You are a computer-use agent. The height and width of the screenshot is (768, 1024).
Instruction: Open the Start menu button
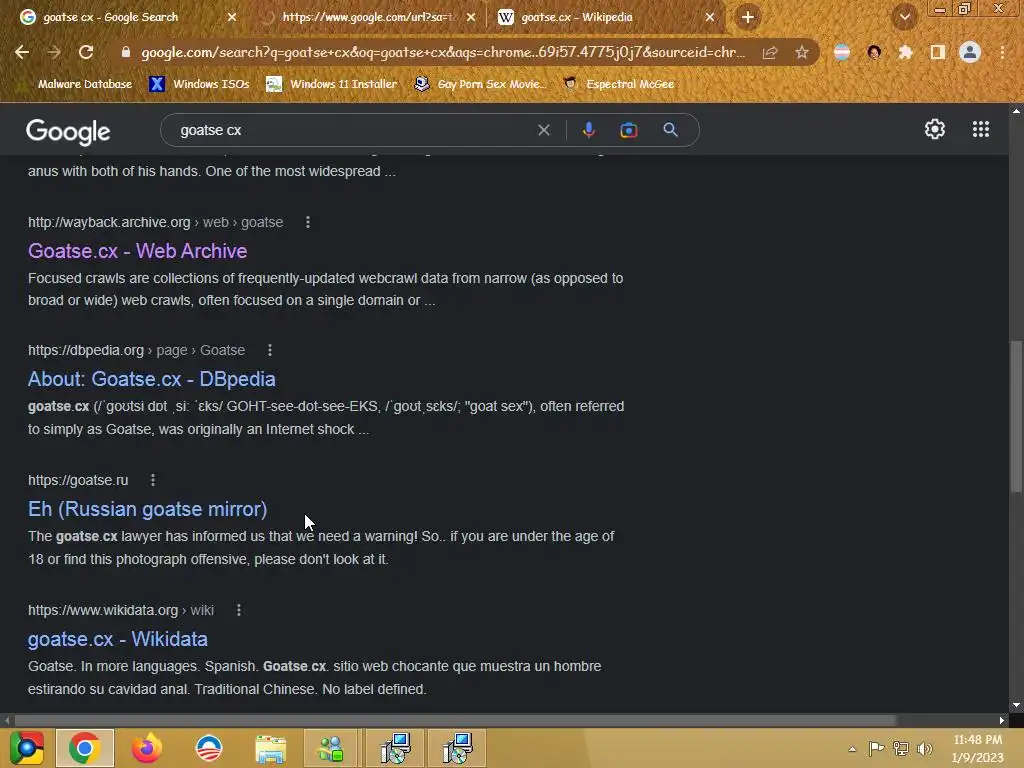tap(26, 748)
